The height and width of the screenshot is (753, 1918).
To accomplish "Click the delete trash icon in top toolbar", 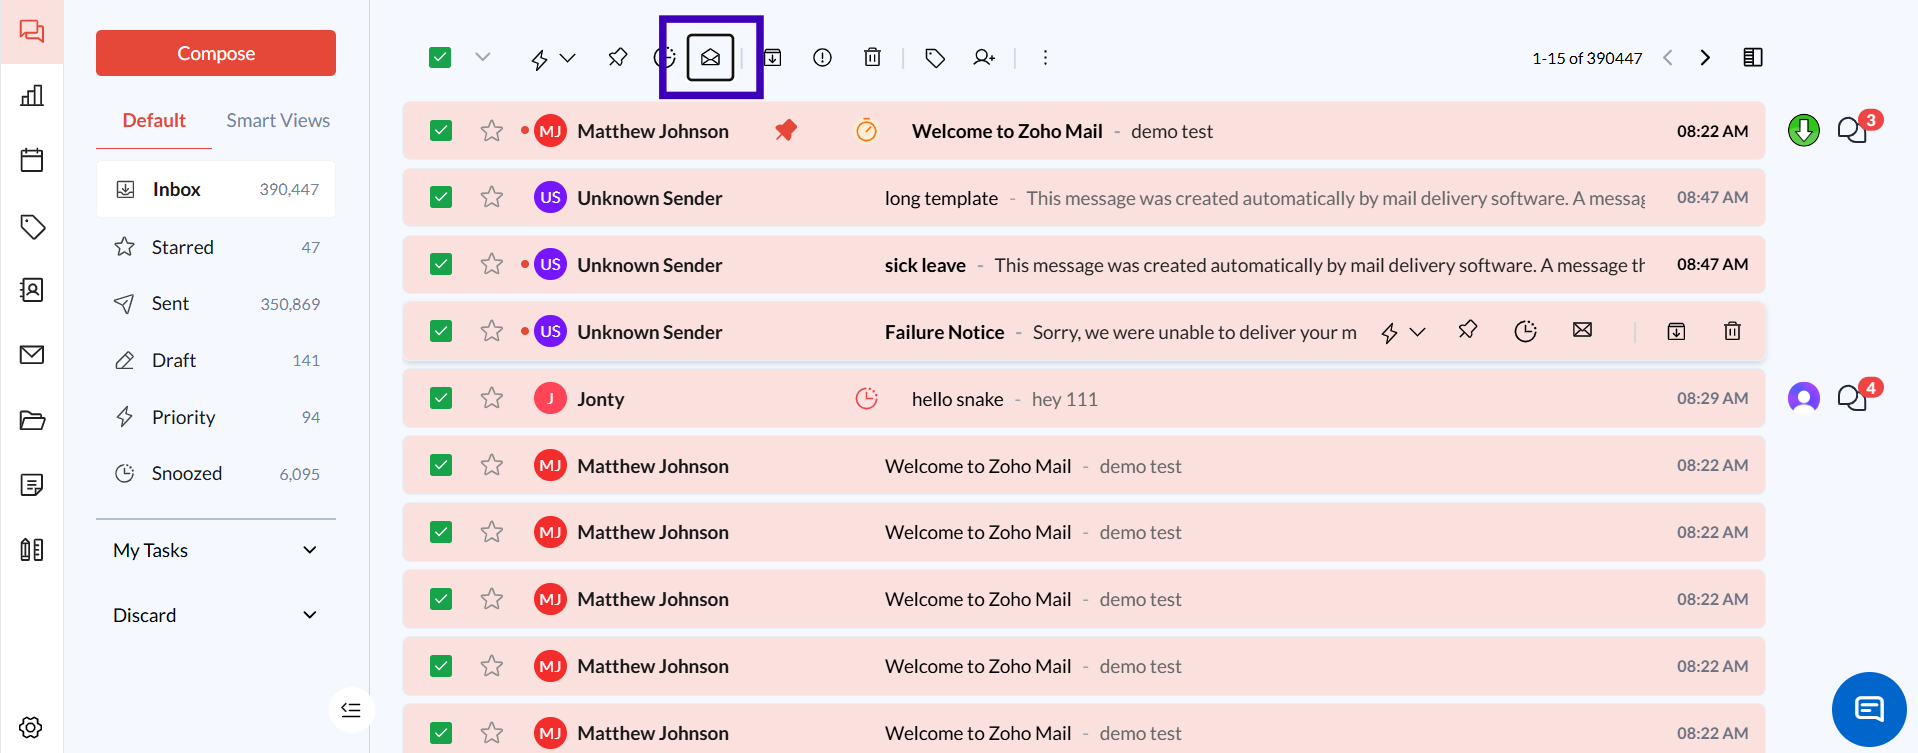I will [x=872, y=58].
